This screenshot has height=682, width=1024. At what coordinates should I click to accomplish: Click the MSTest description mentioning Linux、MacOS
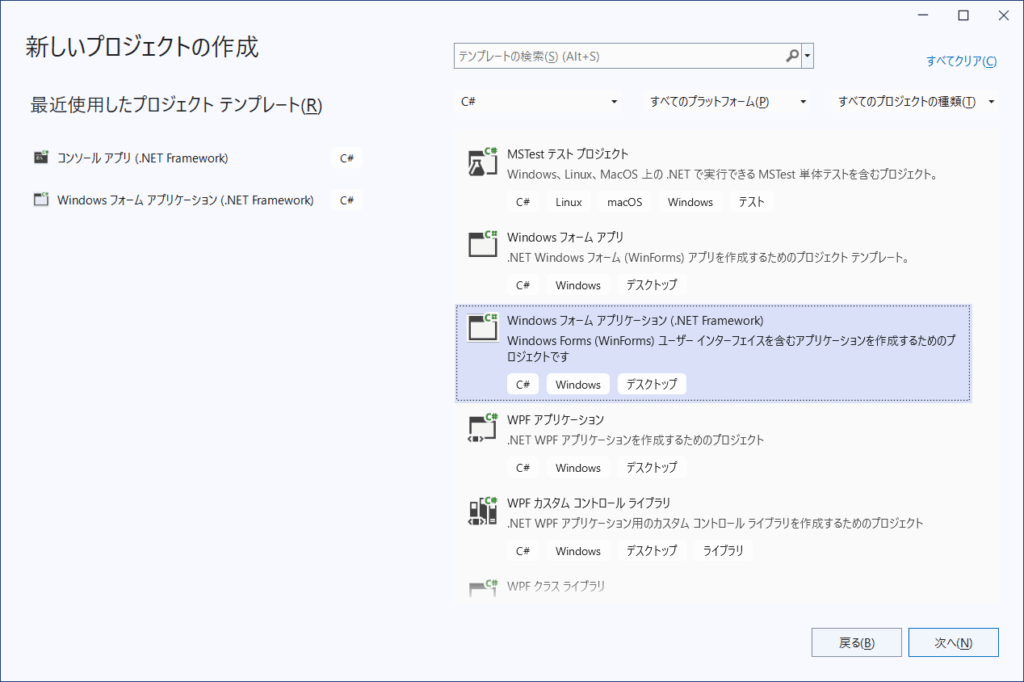(723, 174)
